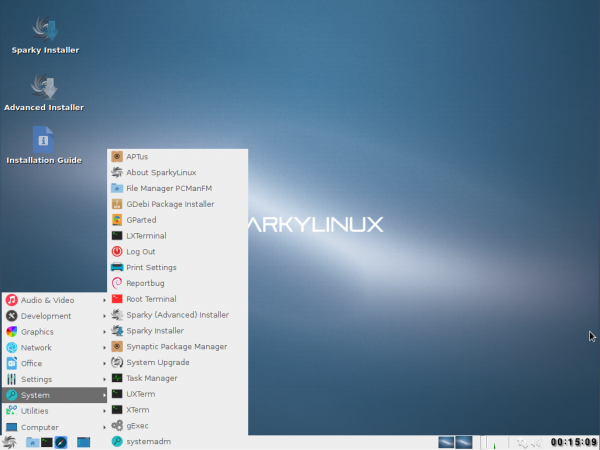Launch APTus from the System menu
This screenshot has height=450, width=600.
point(178,157)
